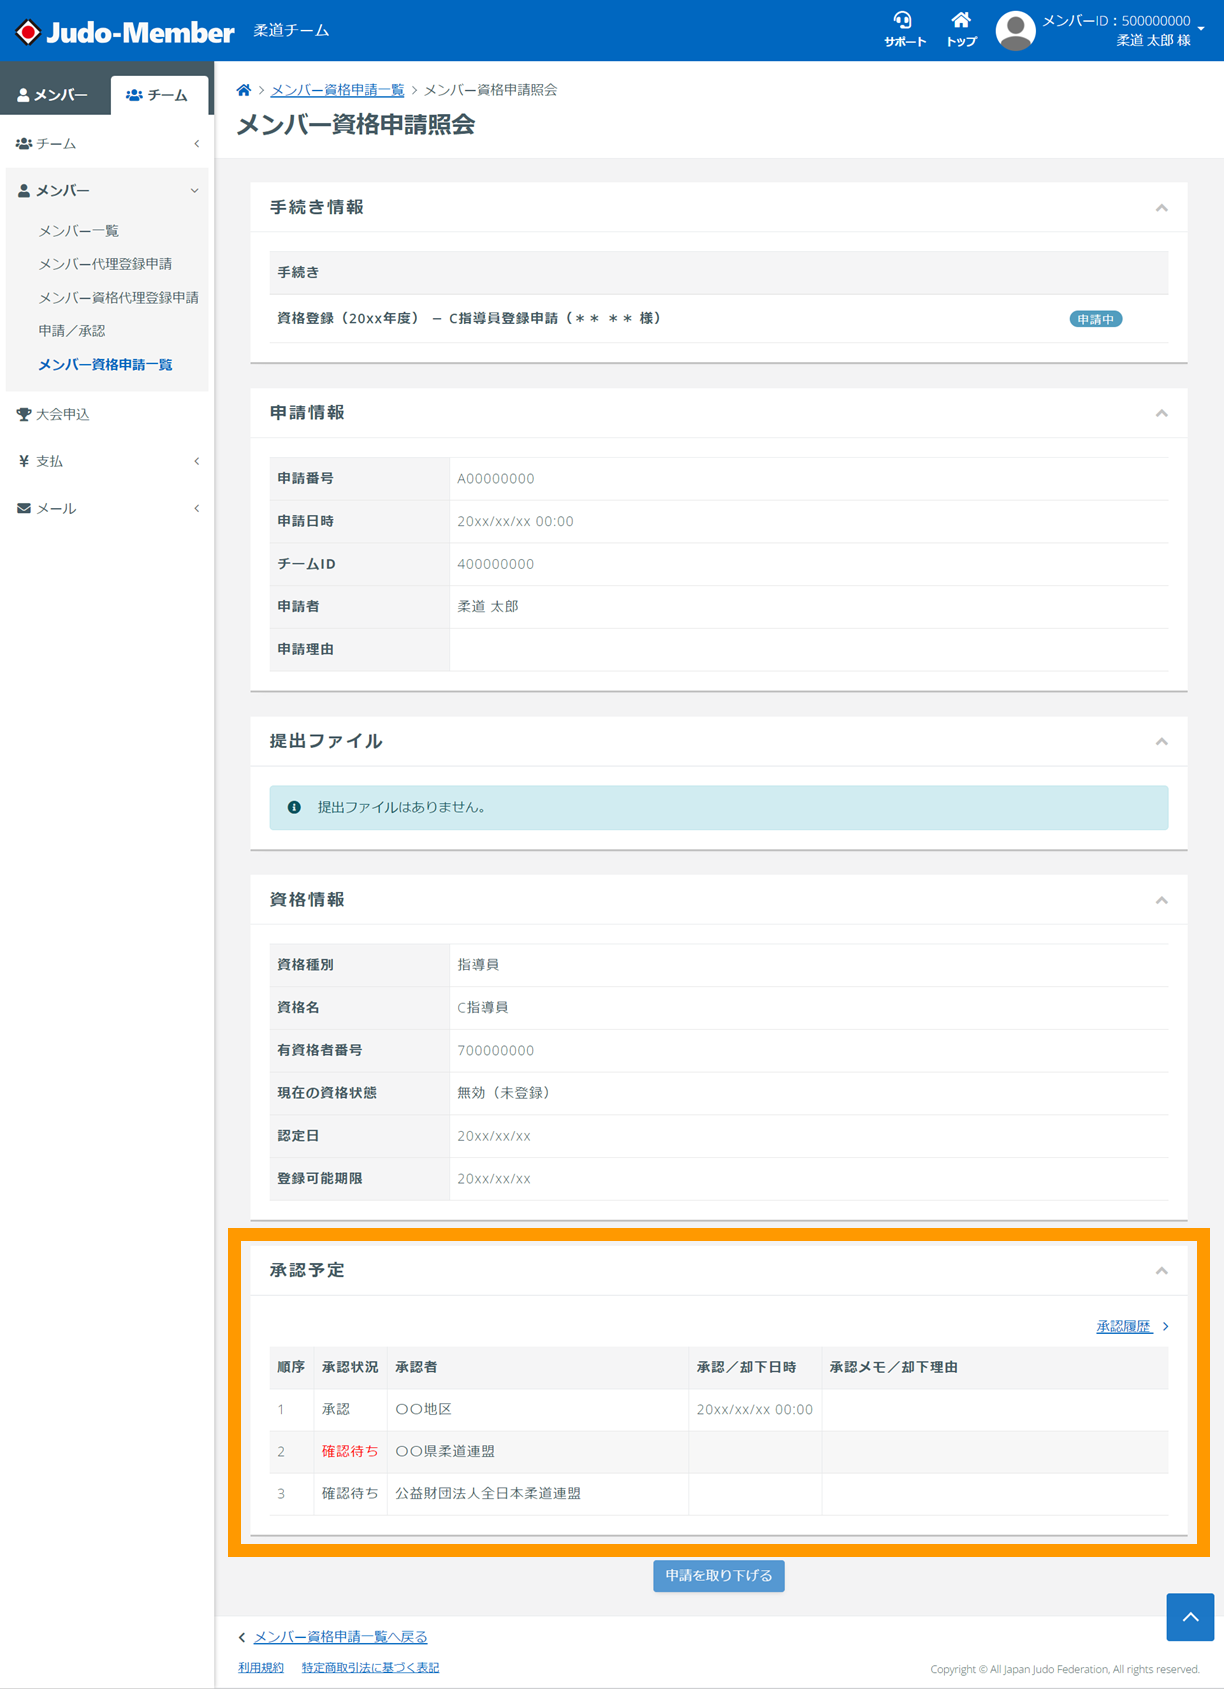Click the 申請を取り下げる button

click(x=719, y=1575)
